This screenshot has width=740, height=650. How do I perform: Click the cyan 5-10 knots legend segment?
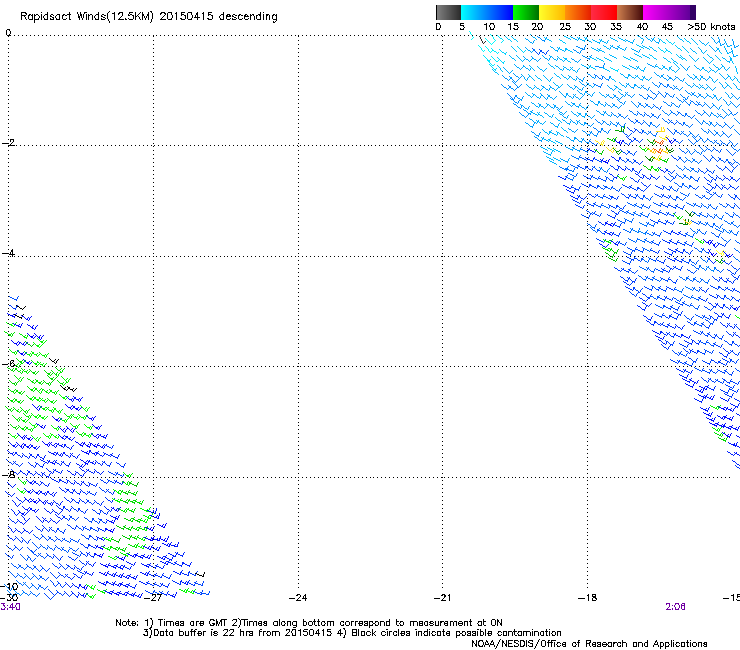coord(474,12)
